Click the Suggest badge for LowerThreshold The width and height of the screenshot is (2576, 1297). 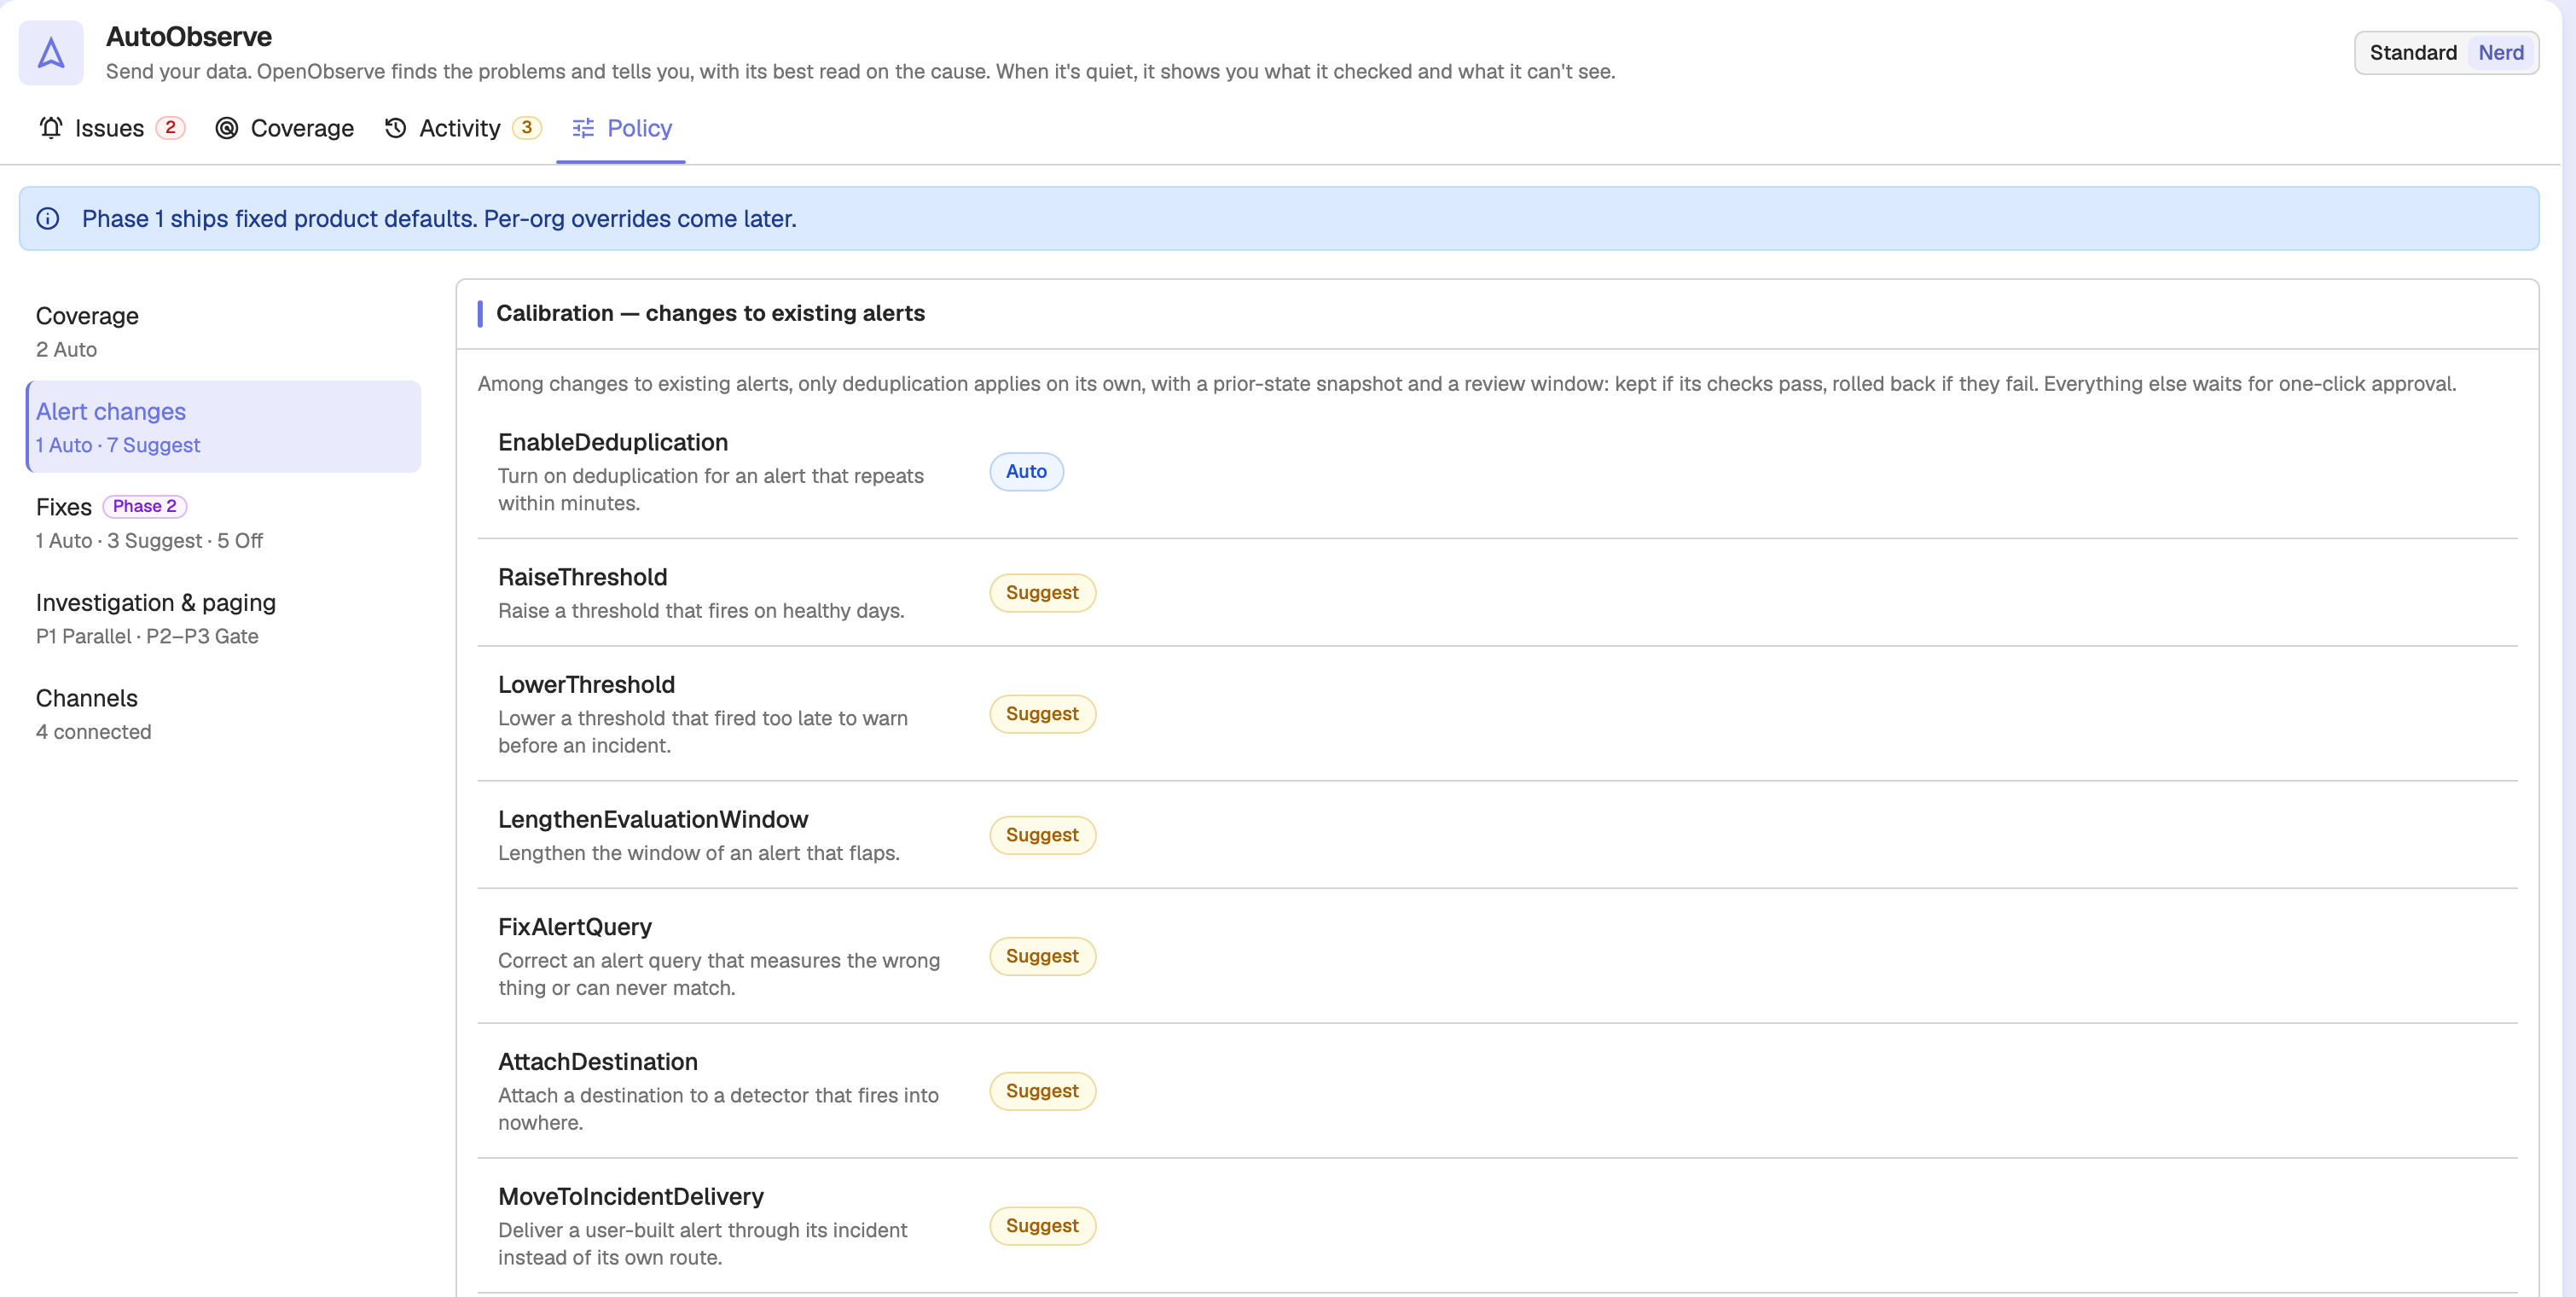point(1042,714)
